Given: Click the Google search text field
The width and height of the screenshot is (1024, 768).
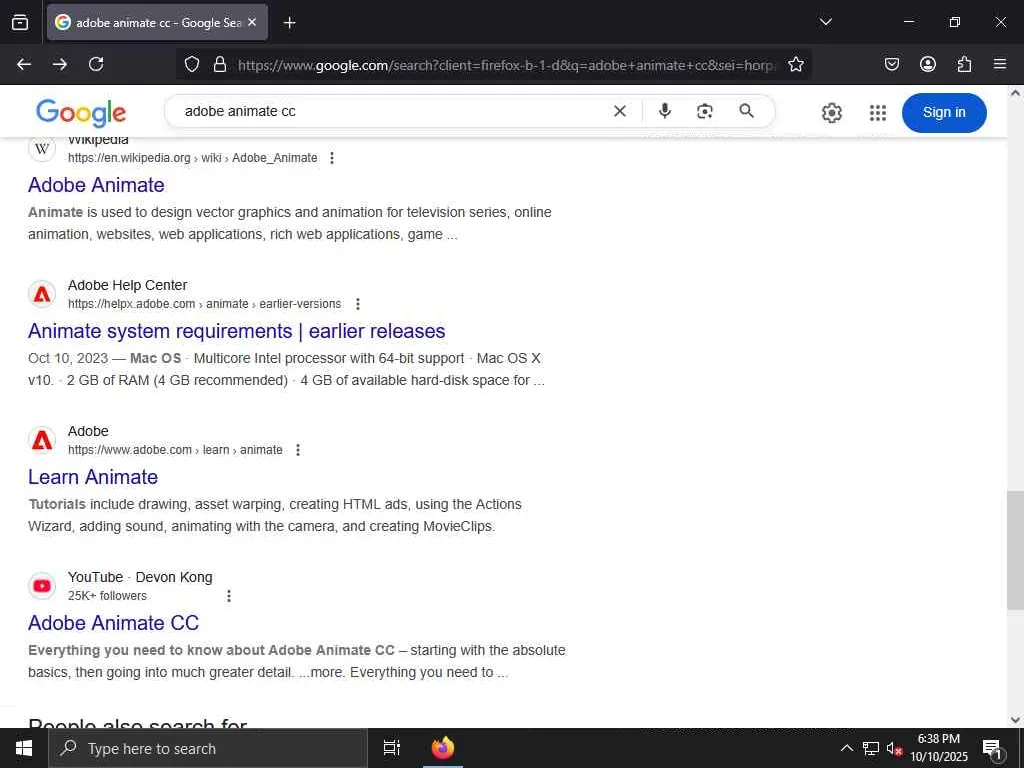Looking at the screenshot, I should (x=392, y=112).
